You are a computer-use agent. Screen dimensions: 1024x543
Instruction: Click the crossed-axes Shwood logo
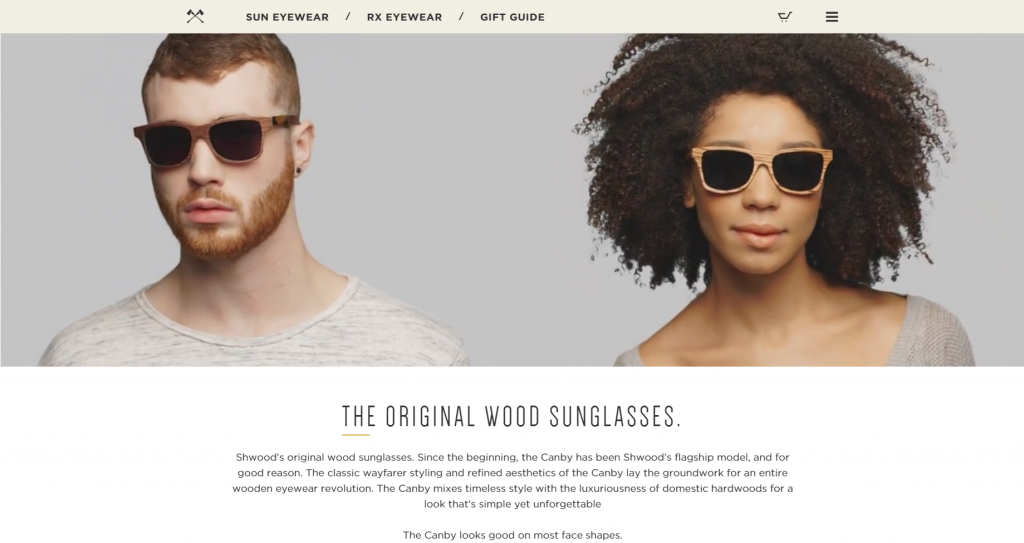[x=195, y=16]
